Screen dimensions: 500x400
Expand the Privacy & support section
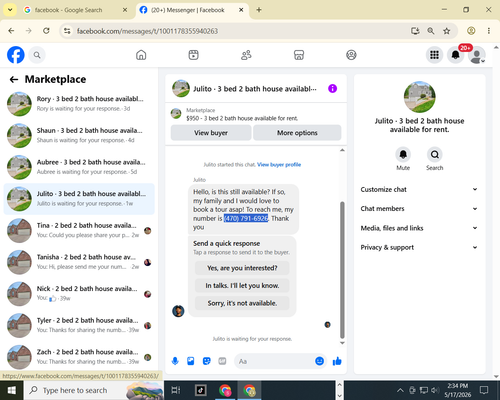coord(419,247)
